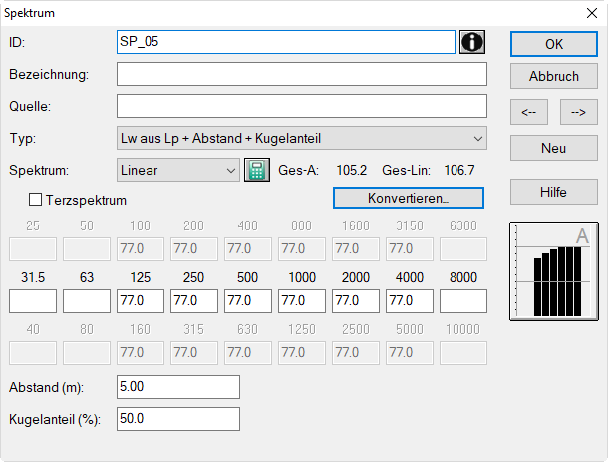The height and width of the screenshot is (462, 608).
Task: Click the disabled 1600 Hz third-octave field
Action: (356, 249)
